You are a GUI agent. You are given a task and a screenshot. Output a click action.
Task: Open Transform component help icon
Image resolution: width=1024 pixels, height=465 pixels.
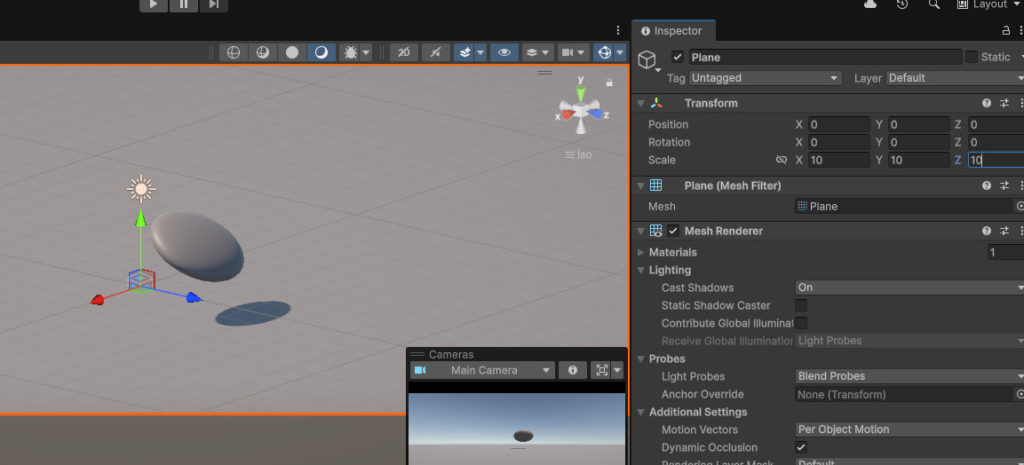[x=986, y=103]
